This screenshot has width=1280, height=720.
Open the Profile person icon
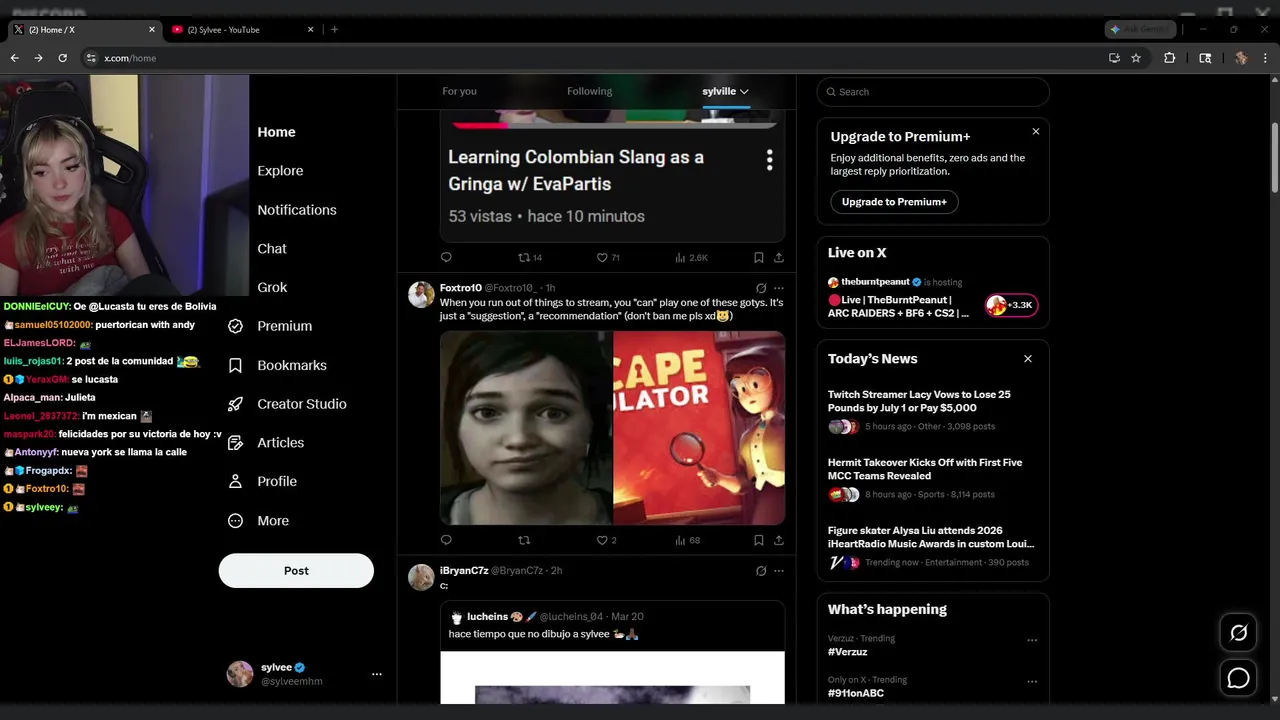(x=236, y=481)
